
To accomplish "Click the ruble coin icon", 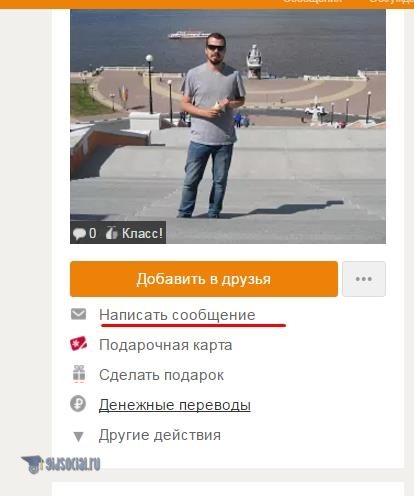I will [x=78, y=404].
